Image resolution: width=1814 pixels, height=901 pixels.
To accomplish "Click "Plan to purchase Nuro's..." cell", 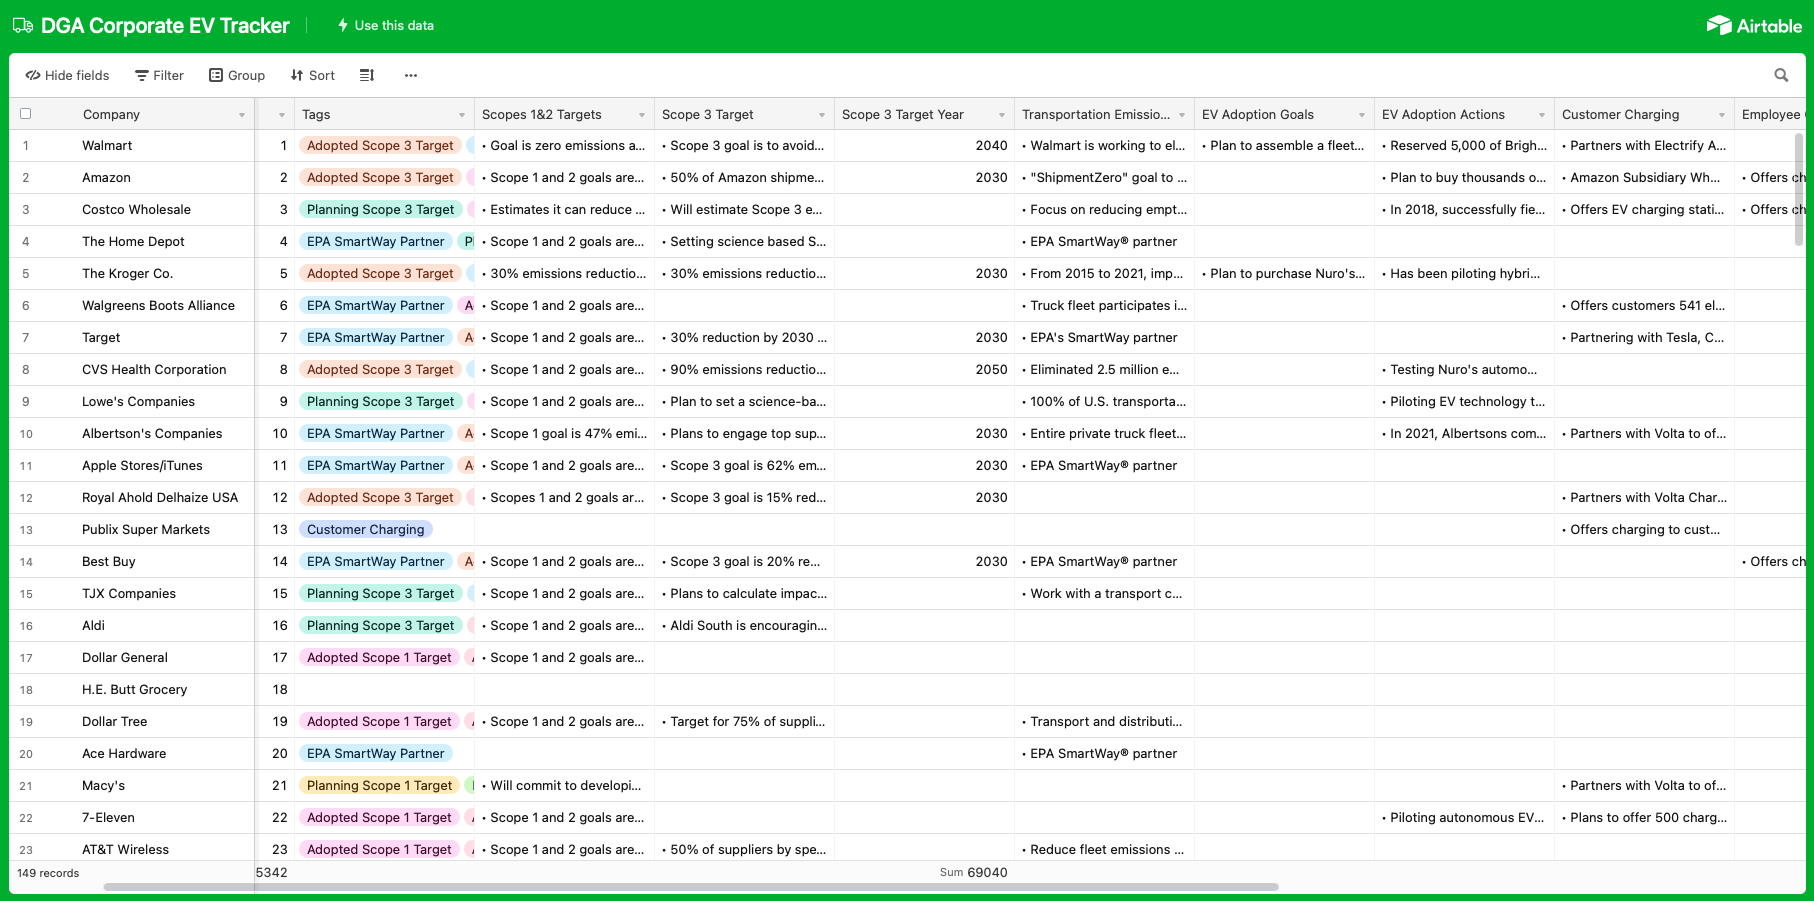I will (x=1284, y=273).
